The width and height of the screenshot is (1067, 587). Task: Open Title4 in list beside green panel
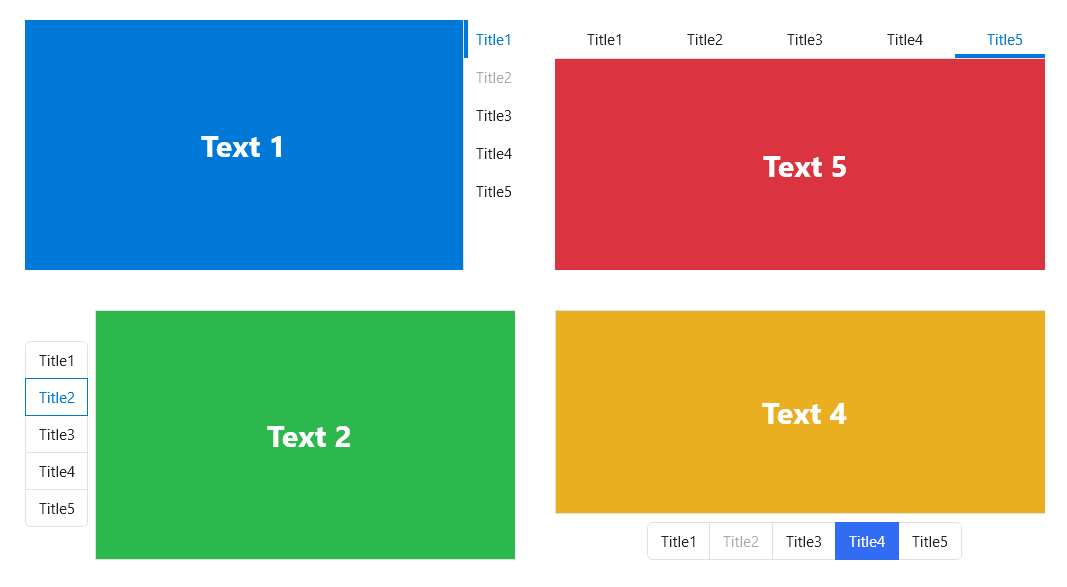click(x=56, y=471)
